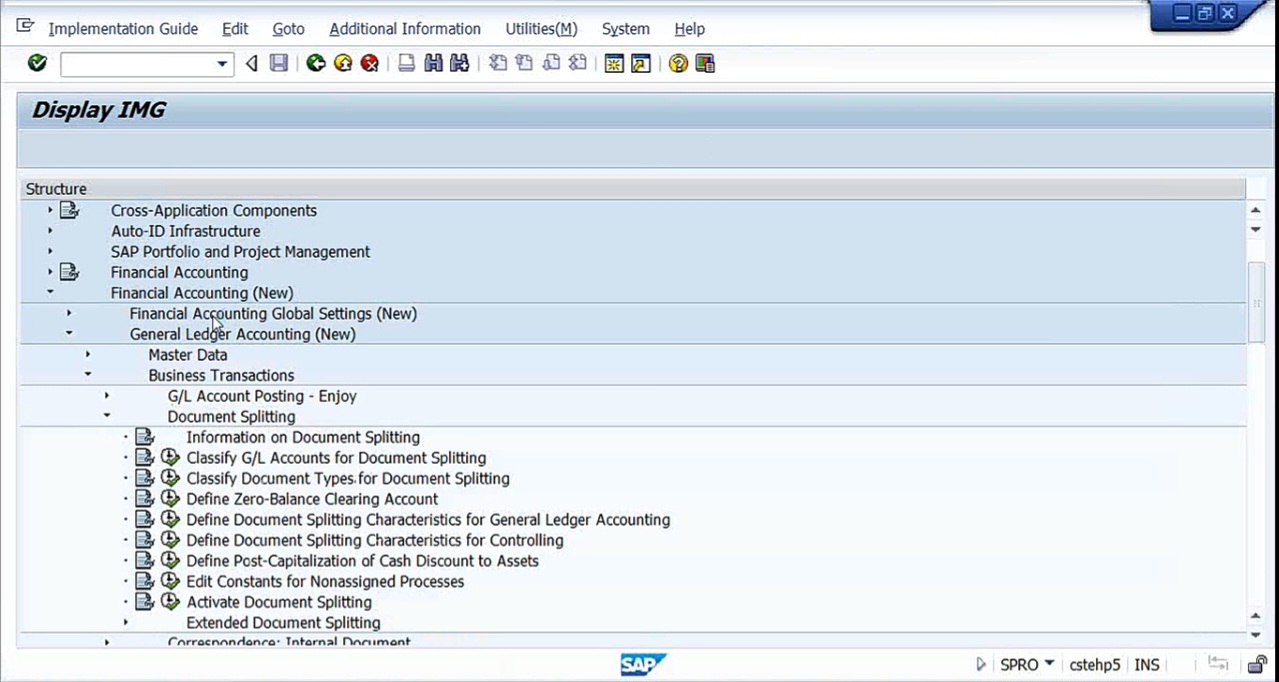Image resolution: width=1279 pixels, height=682 pixels.
Task: Select Define Document Splitting Characteristics for Controlling
Action: [375, 540]
